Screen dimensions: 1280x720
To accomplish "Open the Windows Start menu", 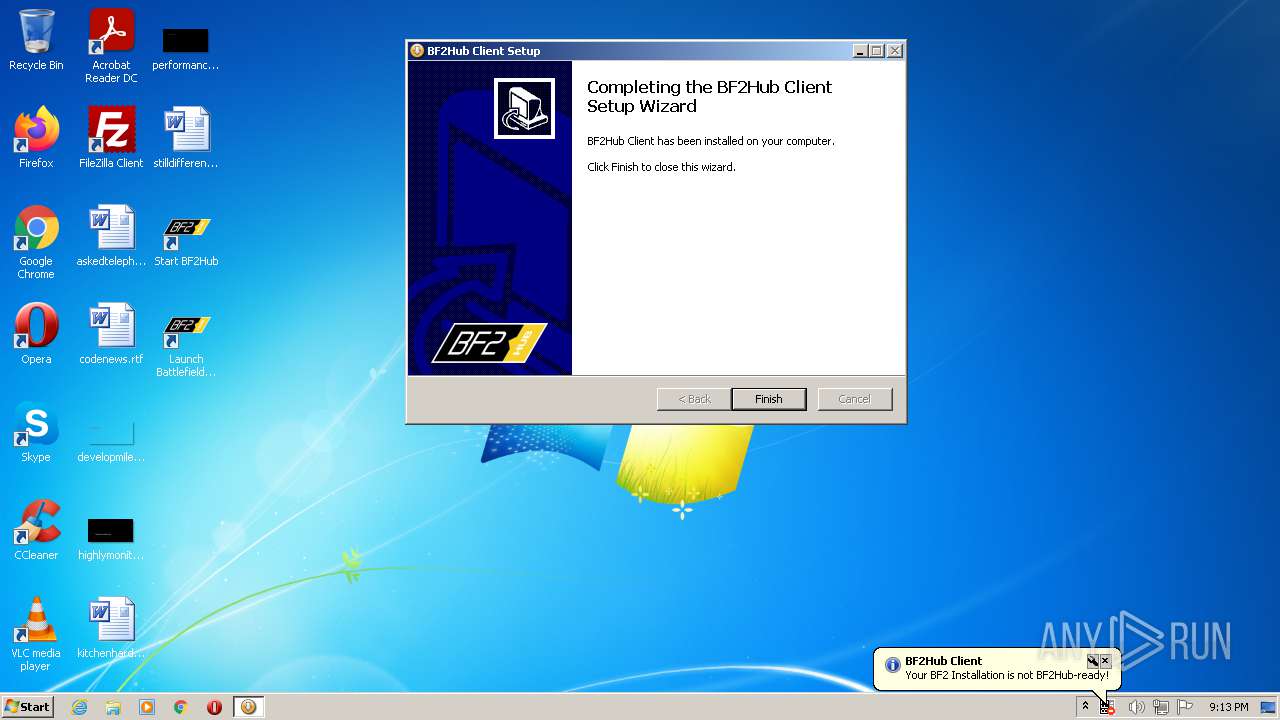I will click(27, 706).
